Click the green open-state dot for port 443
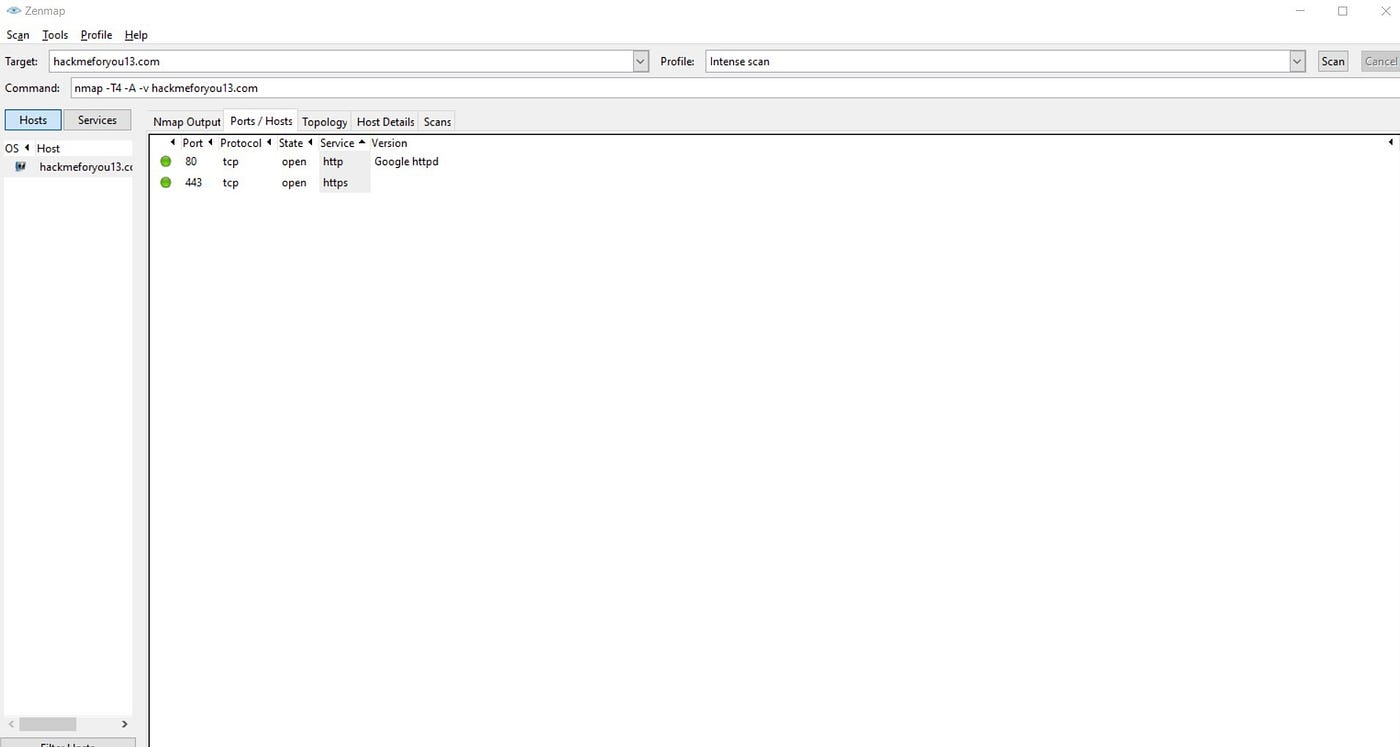1400x747 pixels. (166, 182)
